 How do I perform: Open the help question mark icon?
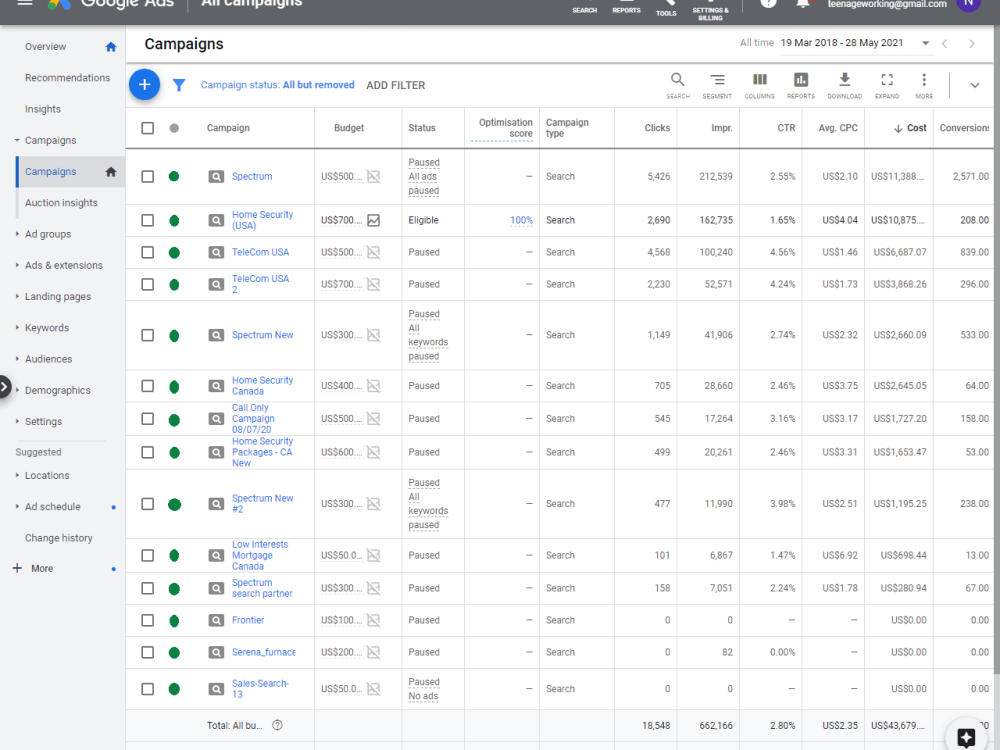coord(768,3)
